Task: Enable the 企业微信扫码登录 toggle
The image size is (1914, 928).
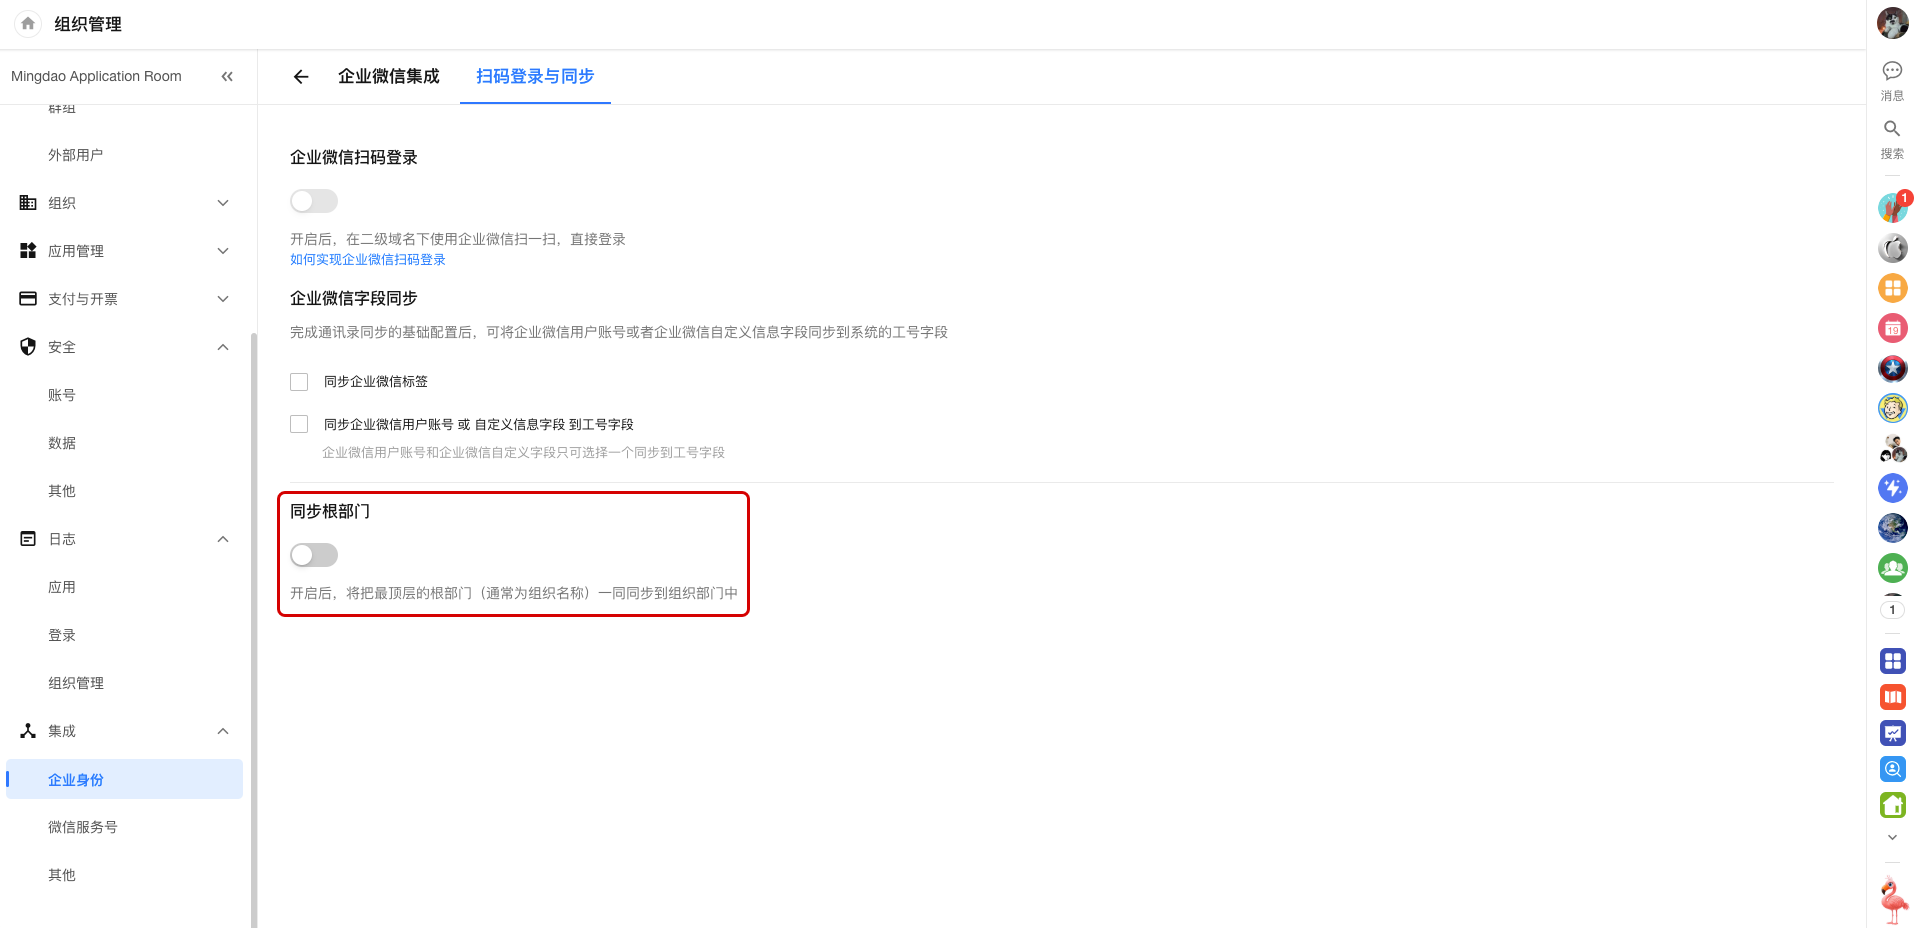Action: pos(314,201)
